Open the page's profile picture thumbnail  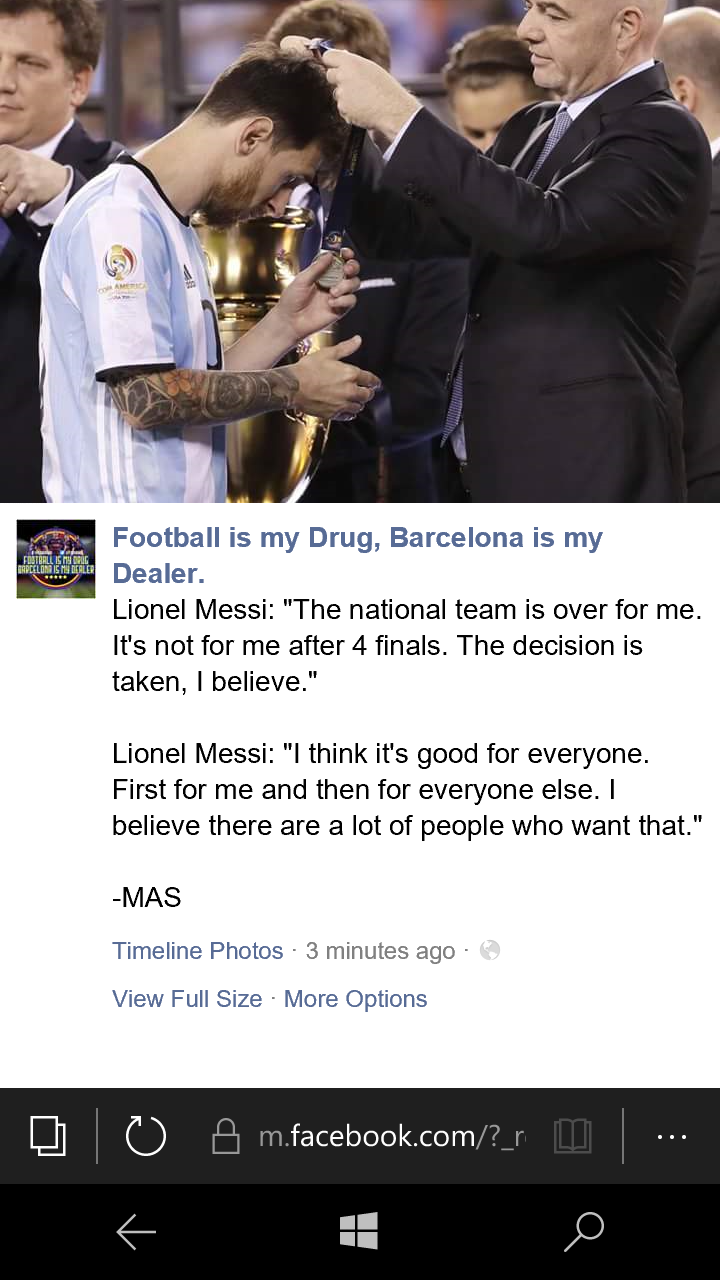56,559
